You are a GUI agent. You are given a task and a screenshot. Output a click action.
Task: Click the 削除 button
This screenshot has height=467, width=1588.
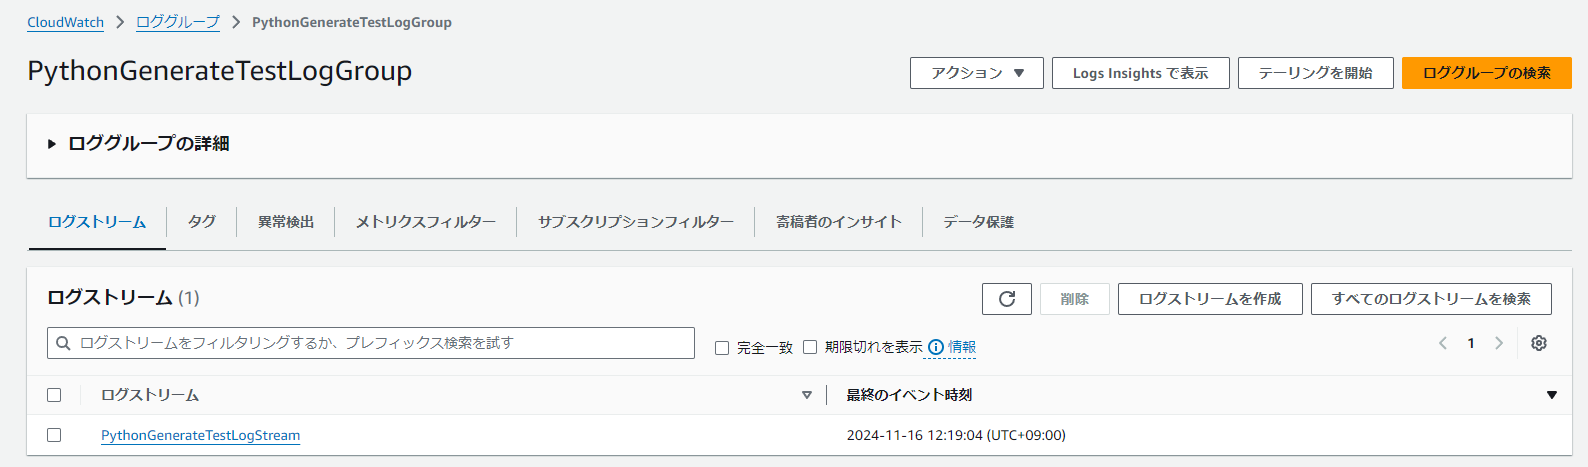(x=1075, y=299)
